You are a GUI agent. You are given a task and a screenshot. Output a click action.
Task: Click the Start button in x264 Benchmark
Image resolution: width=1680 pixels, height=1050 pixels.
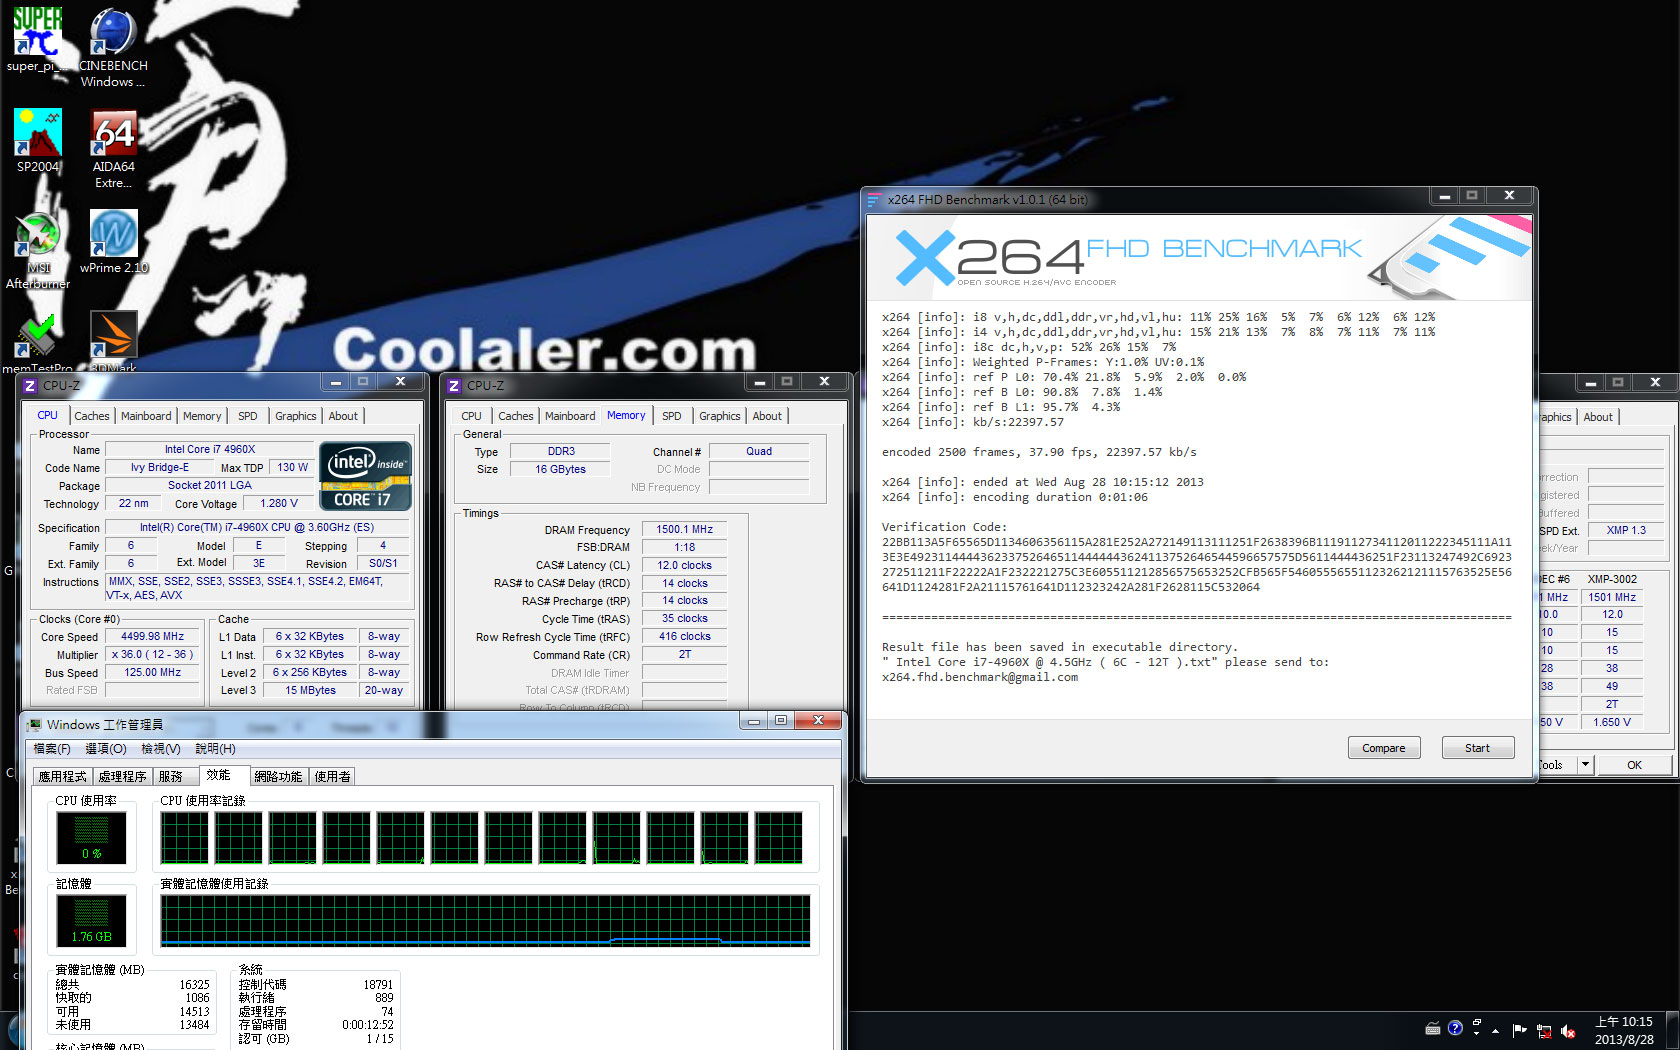(x=1477, y=748)
